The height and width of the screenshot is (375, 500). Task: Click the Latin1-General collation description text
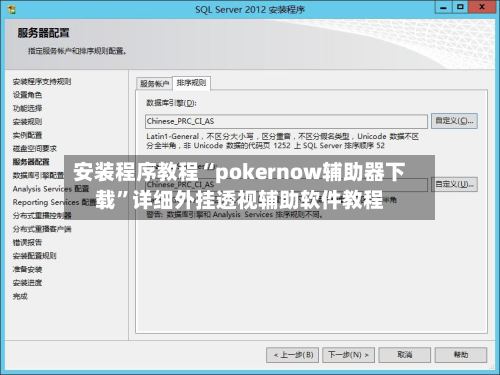click(282, 141)
